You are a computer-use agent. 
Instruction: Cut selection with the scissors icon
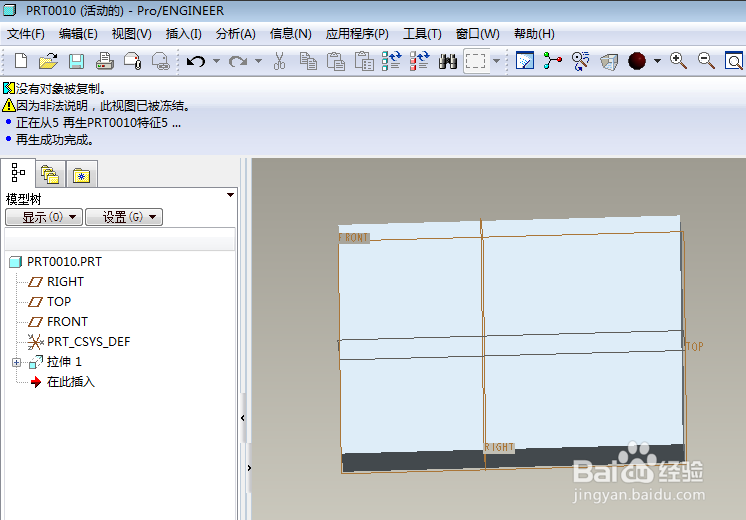279,61
